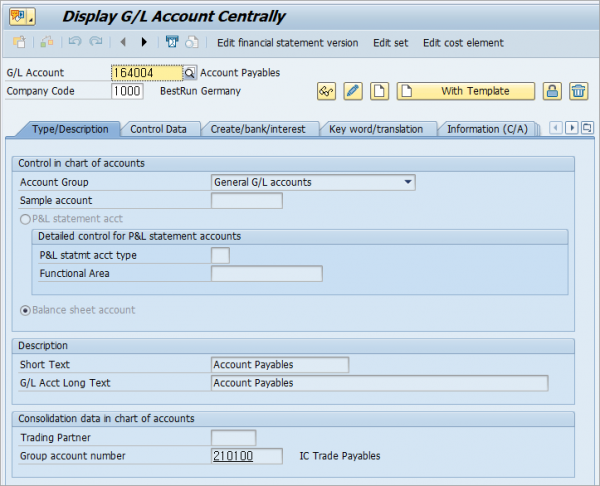
Task: Click 'Consolidation data in chart of accounts' header
Action: coord(106,419)
